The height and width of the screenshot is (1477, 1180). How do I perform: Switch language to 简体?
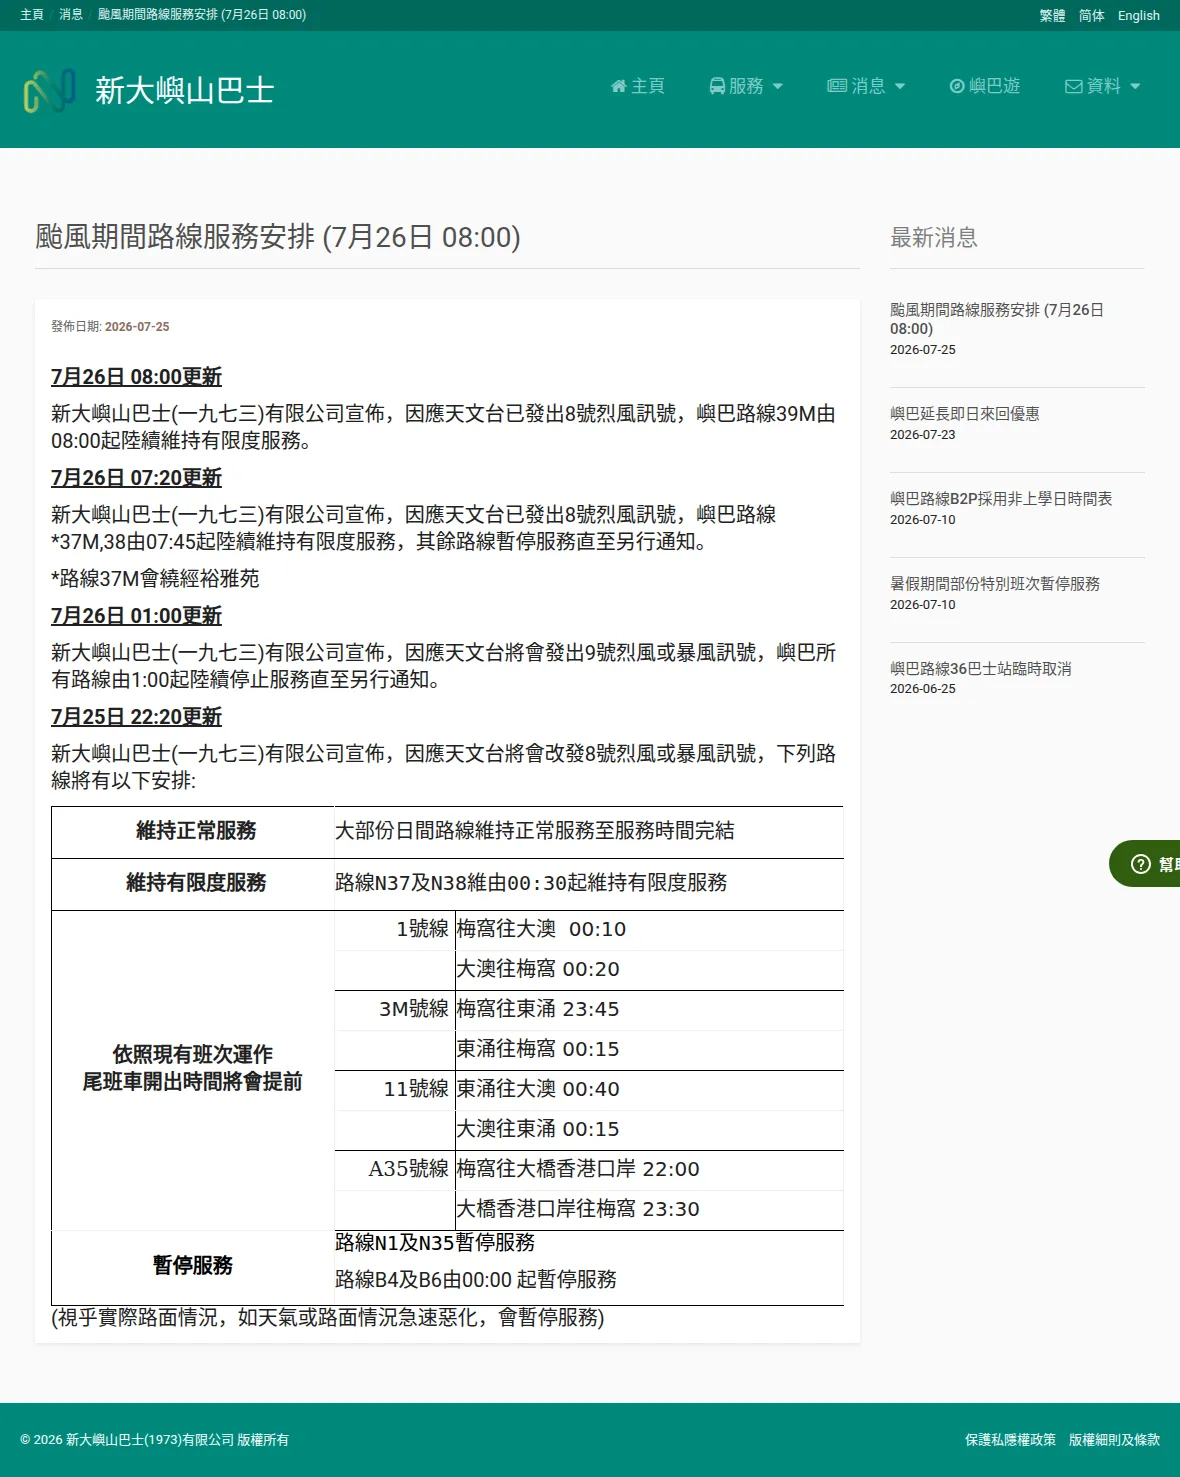[1092, 16]
